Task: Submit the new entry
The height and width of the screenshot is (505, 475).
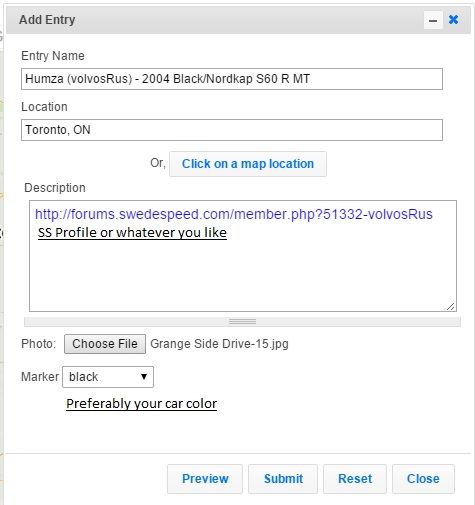Action: pos(283,479)
